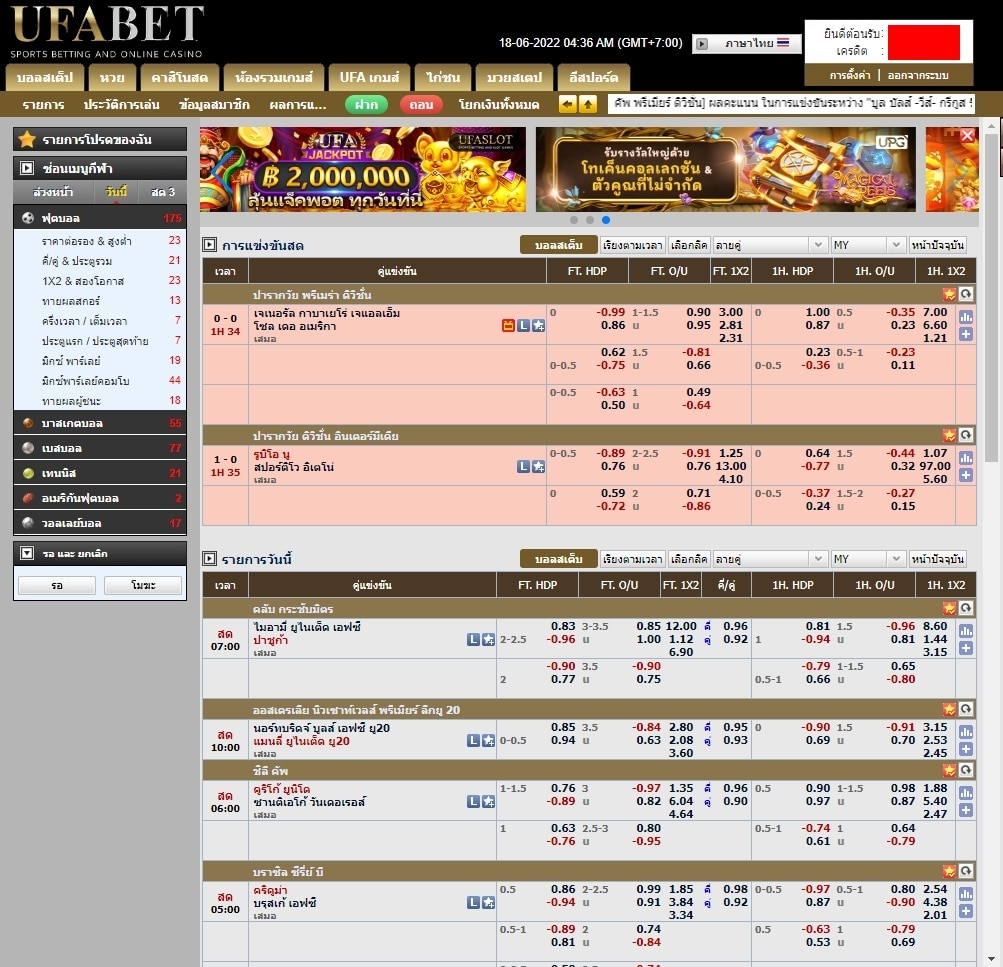Toggle favorite star for Rubio Nu match

coord(538,466)
